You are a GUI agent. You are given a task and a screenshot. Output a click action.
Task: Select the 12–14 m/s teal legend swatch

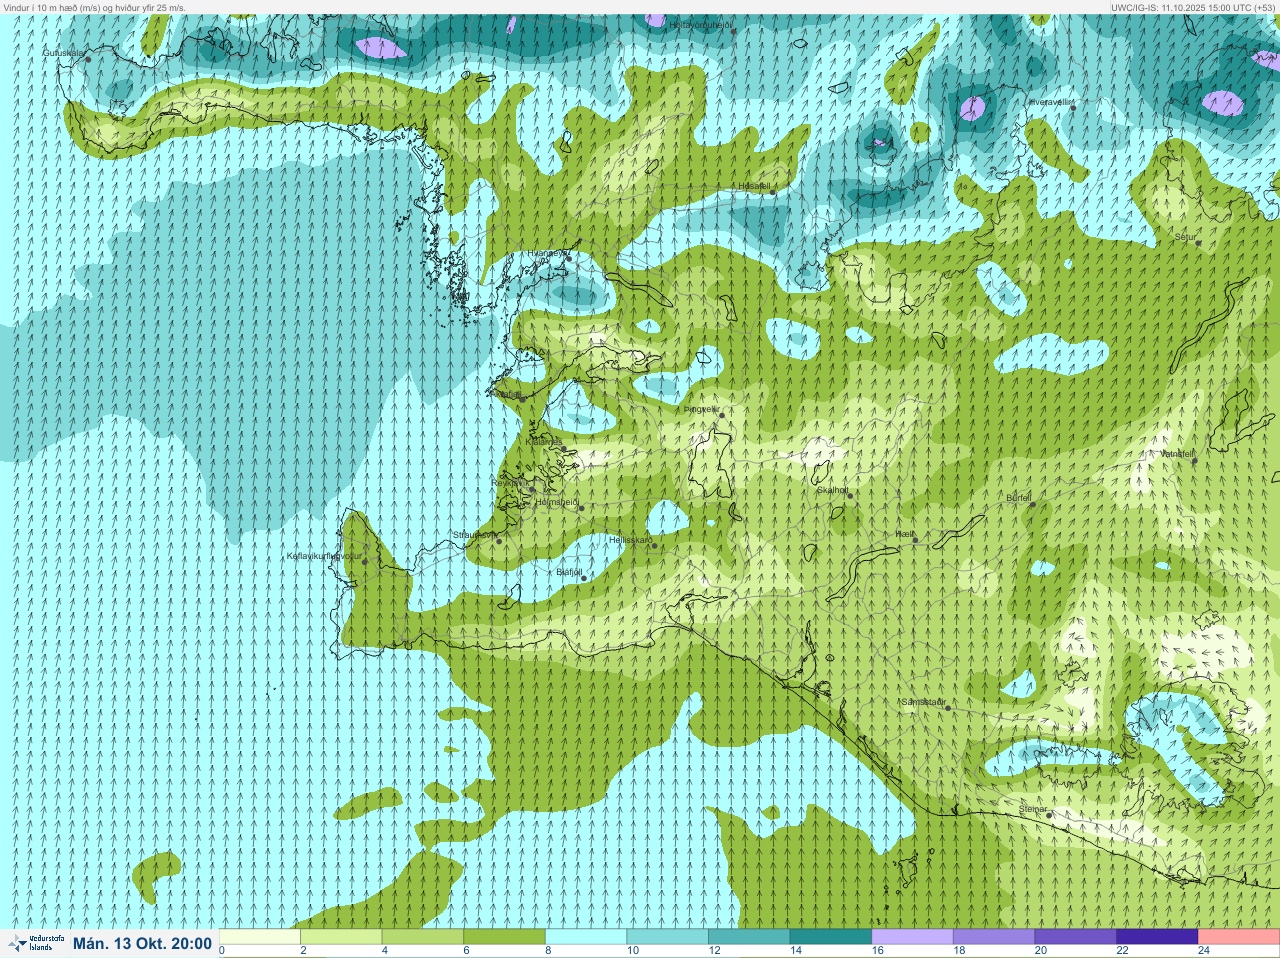coord(749,937)
